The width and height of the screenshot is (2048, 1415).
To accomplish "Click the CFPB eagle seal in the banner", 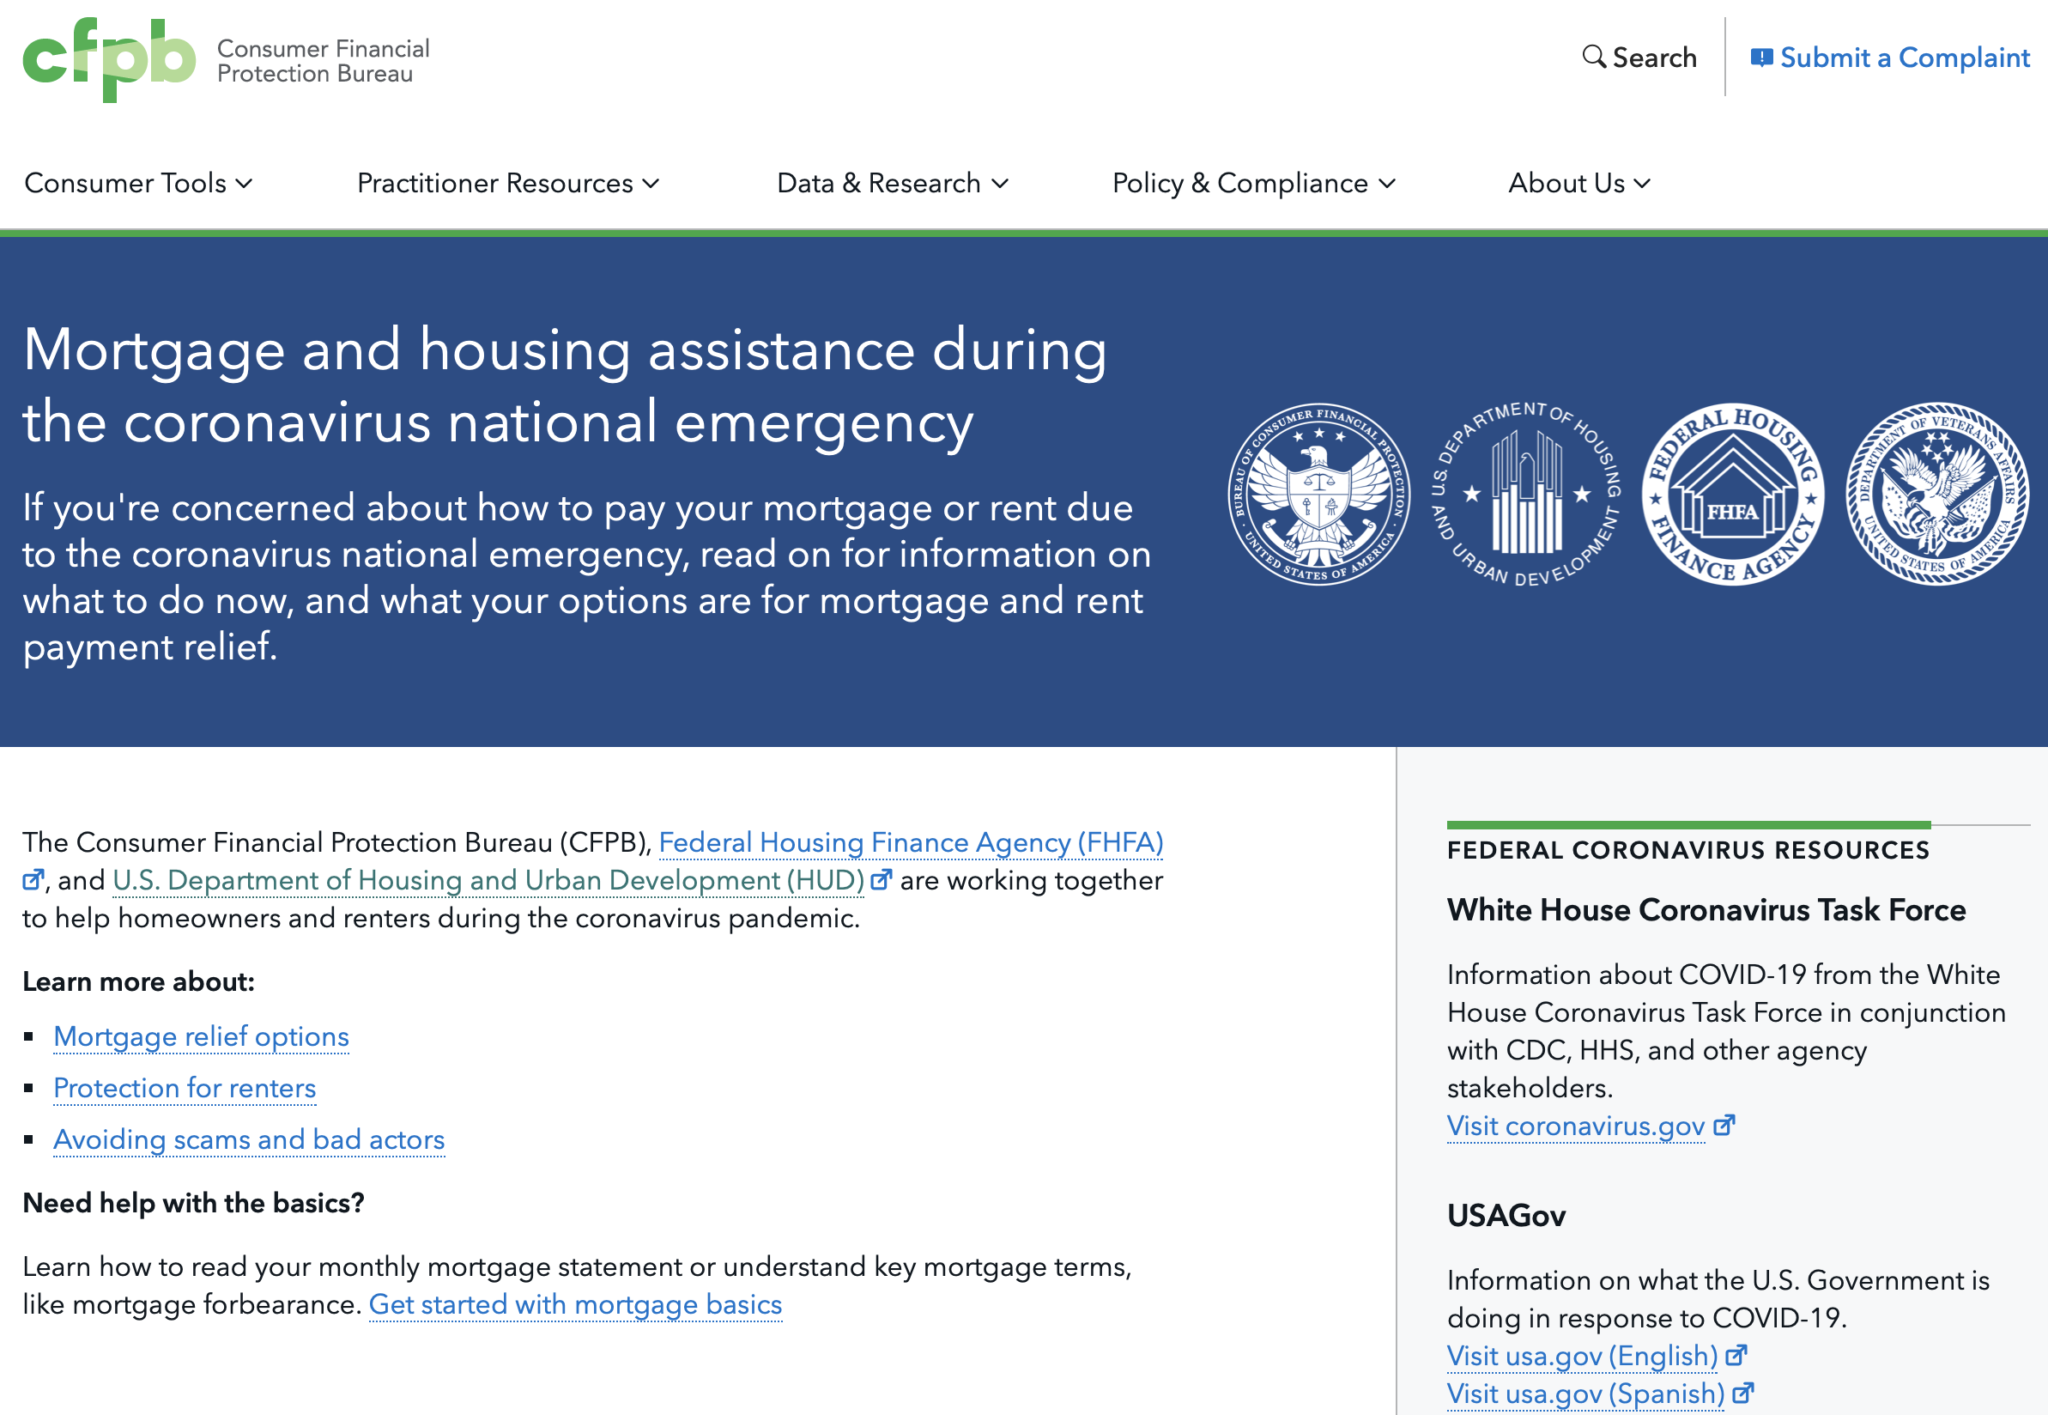I will pyautogui.click(x=1320, y=497).
